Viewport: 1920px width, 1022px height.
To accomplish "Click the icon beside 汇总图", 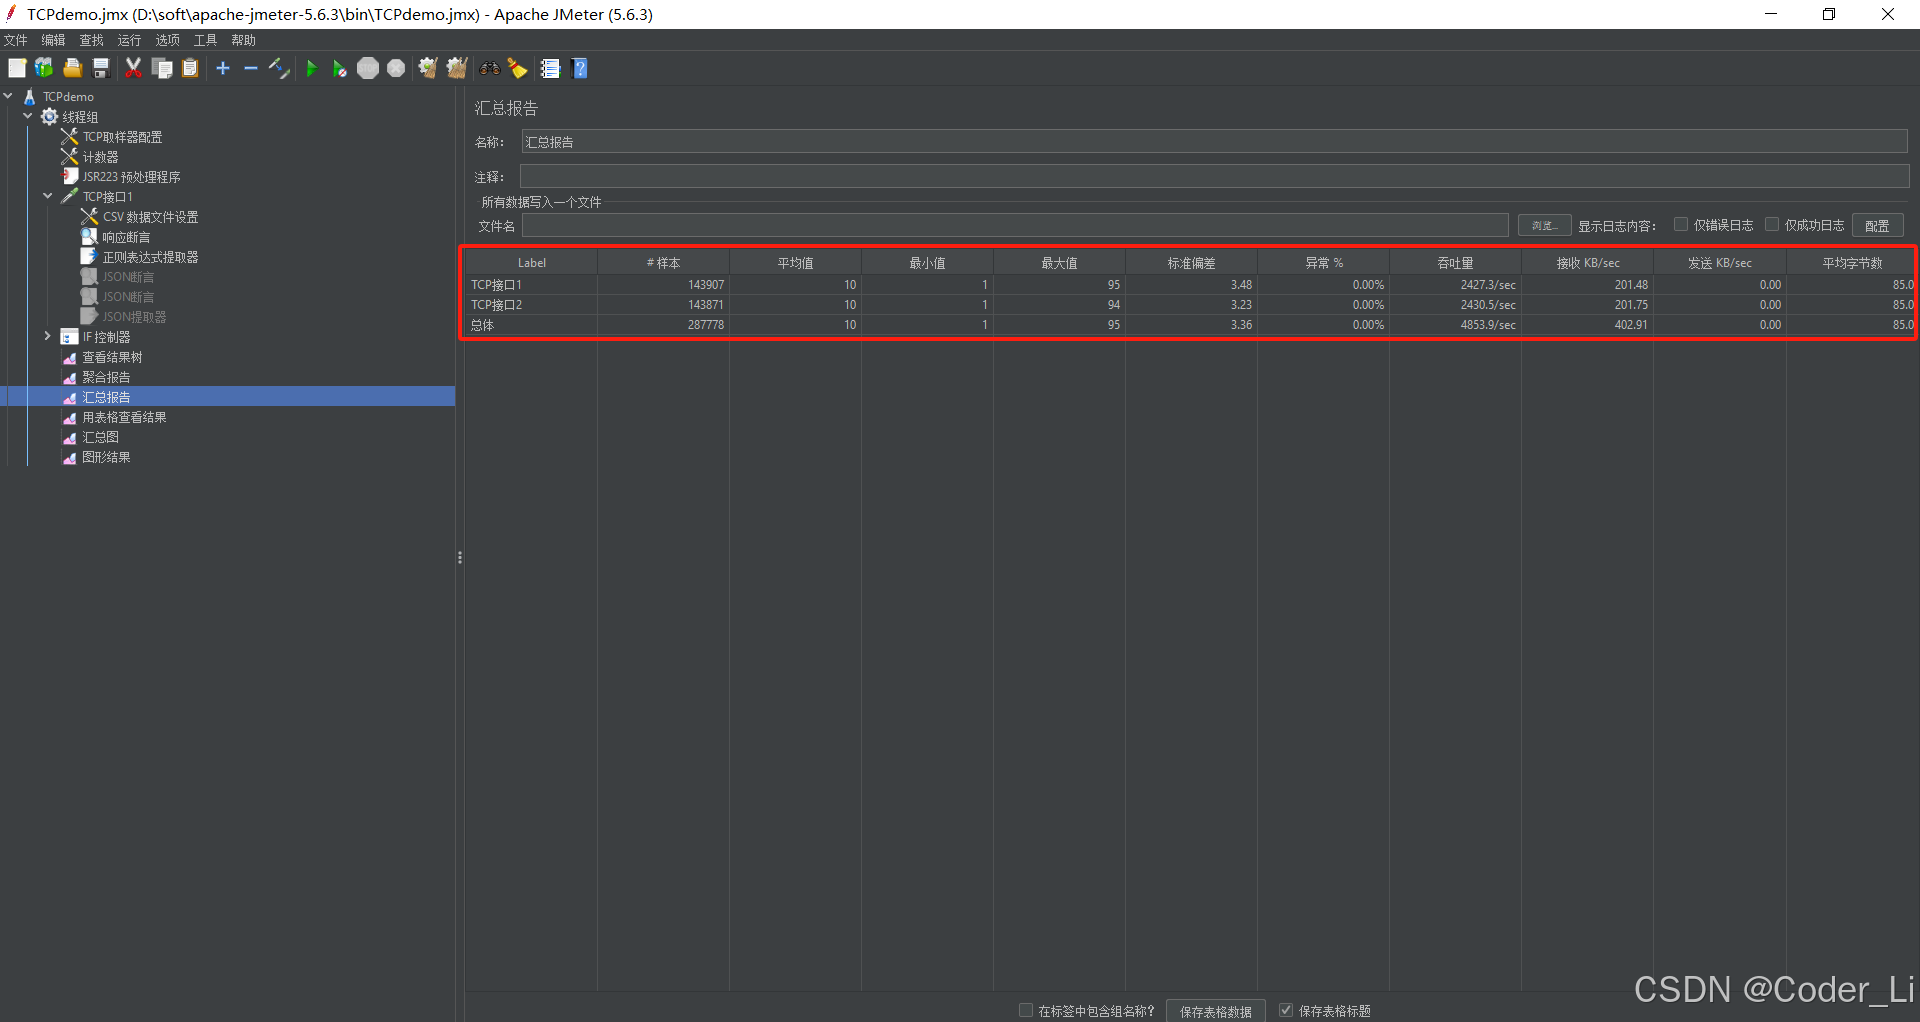I will pyautogui.click(x=69, y=437).
